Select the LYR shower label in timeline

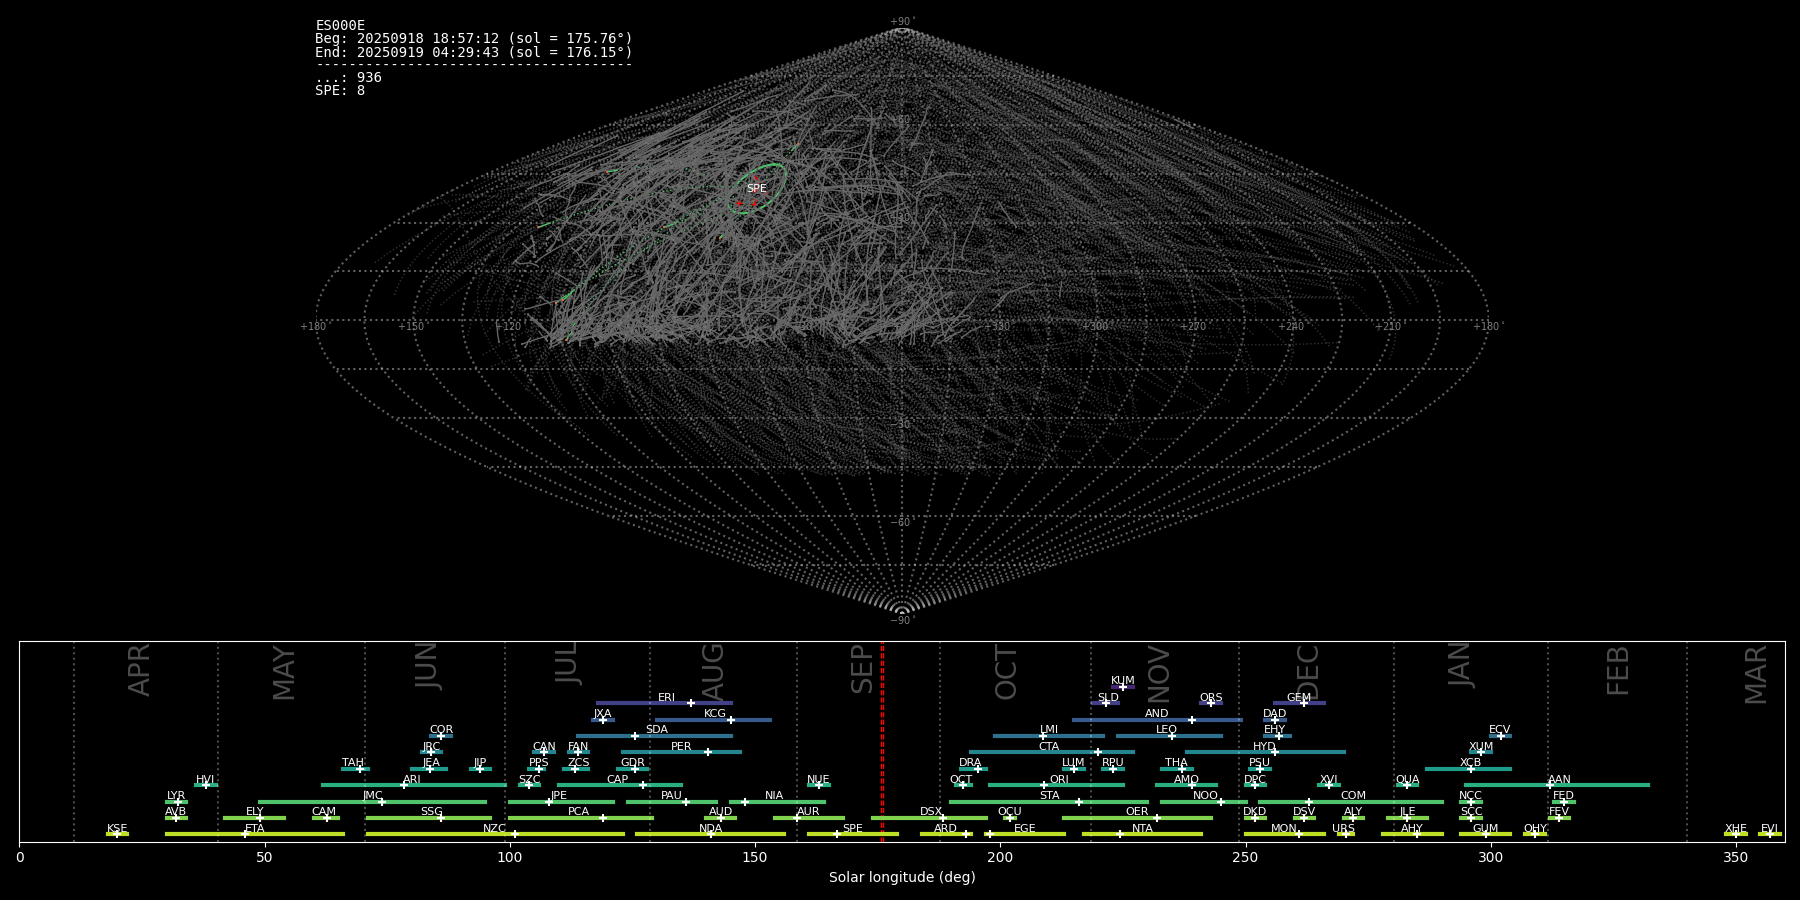click(x=176, y=796)
